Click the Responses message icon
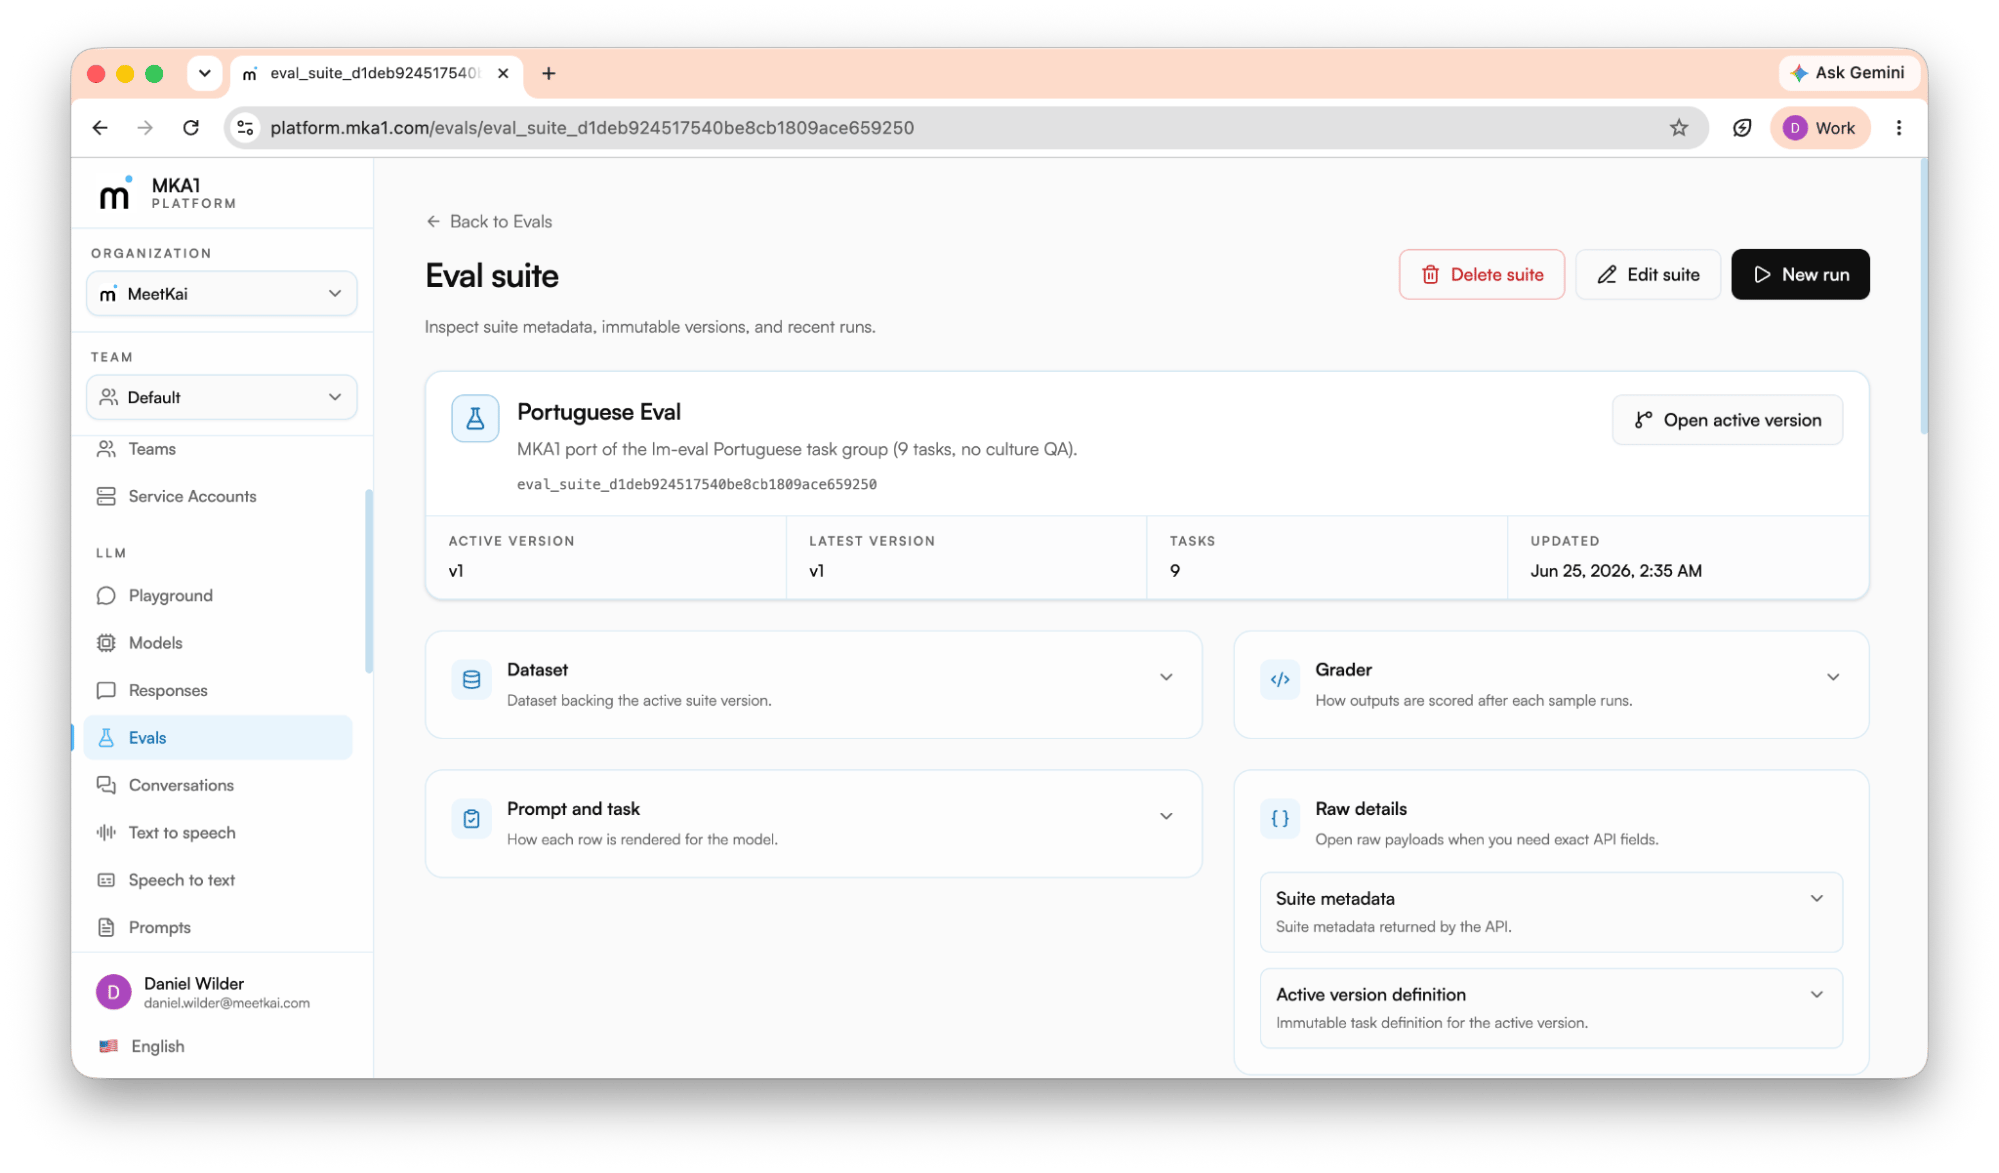The image size is (1999, 1173). 106,691
